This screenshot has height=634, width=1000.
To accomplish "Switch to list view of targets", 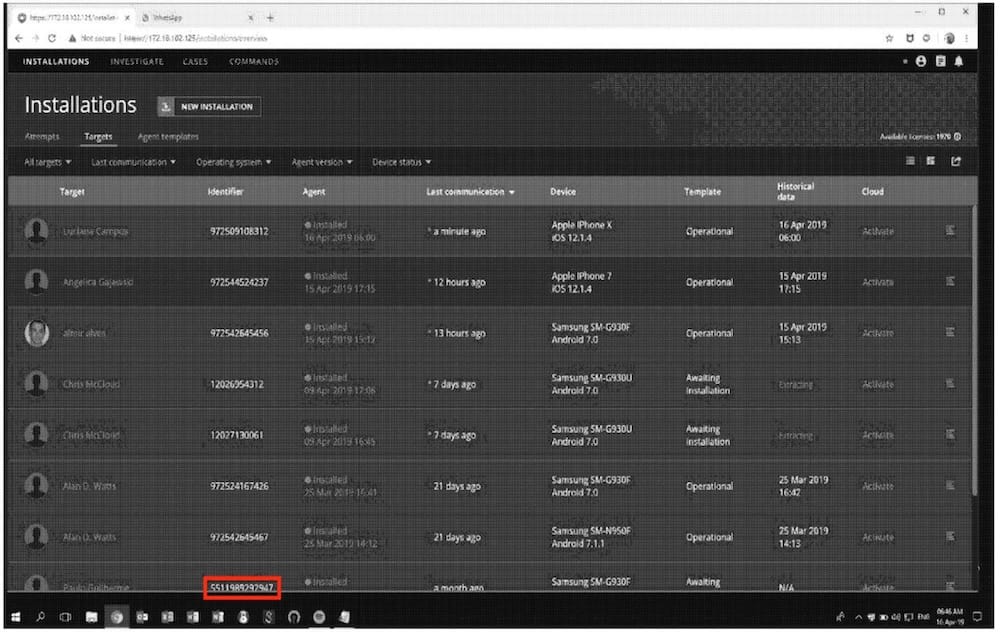I will [909, 162].
